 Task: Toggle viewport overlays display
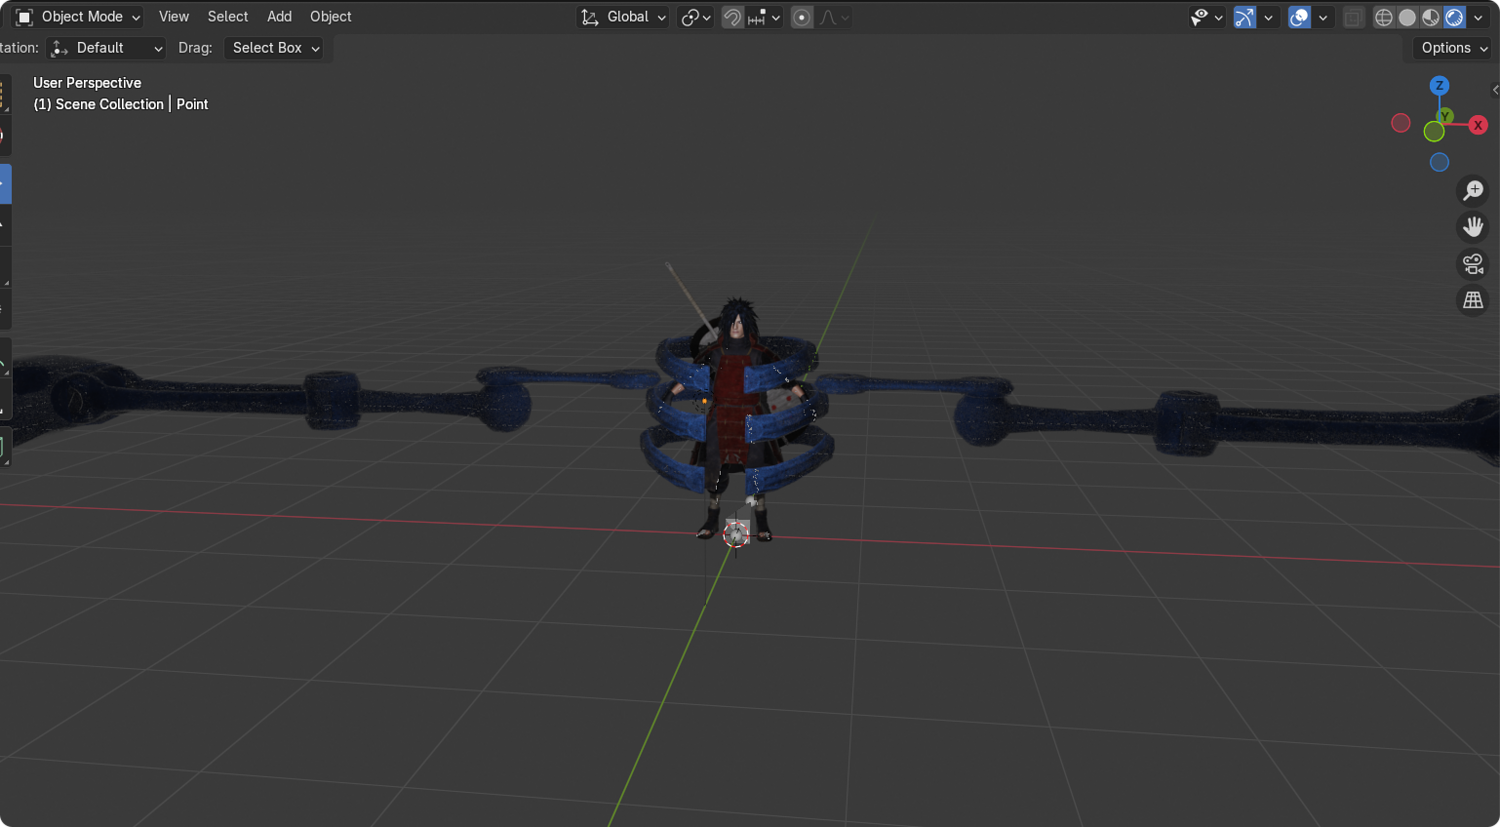point(1299,17)
